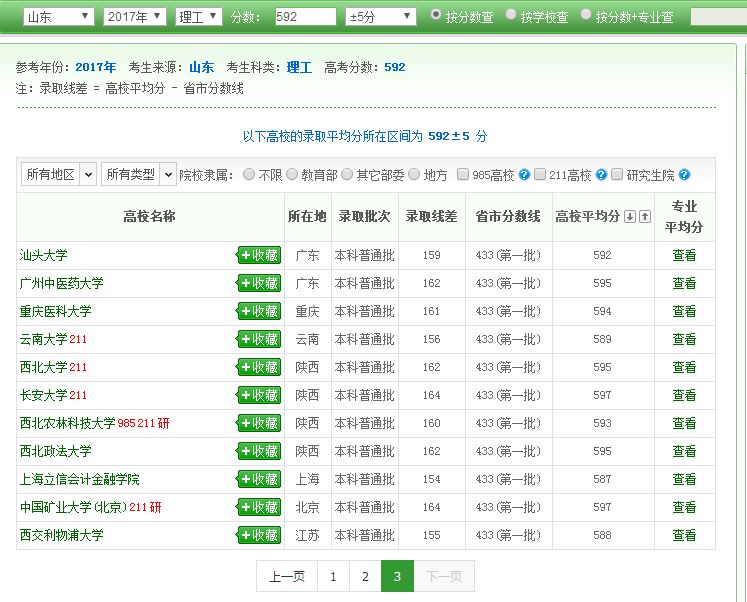View 专业平均分 for 中国矿业大学(北京) via 查看
The height and width of the screenshot is (602, 747).
pos(684,507)
